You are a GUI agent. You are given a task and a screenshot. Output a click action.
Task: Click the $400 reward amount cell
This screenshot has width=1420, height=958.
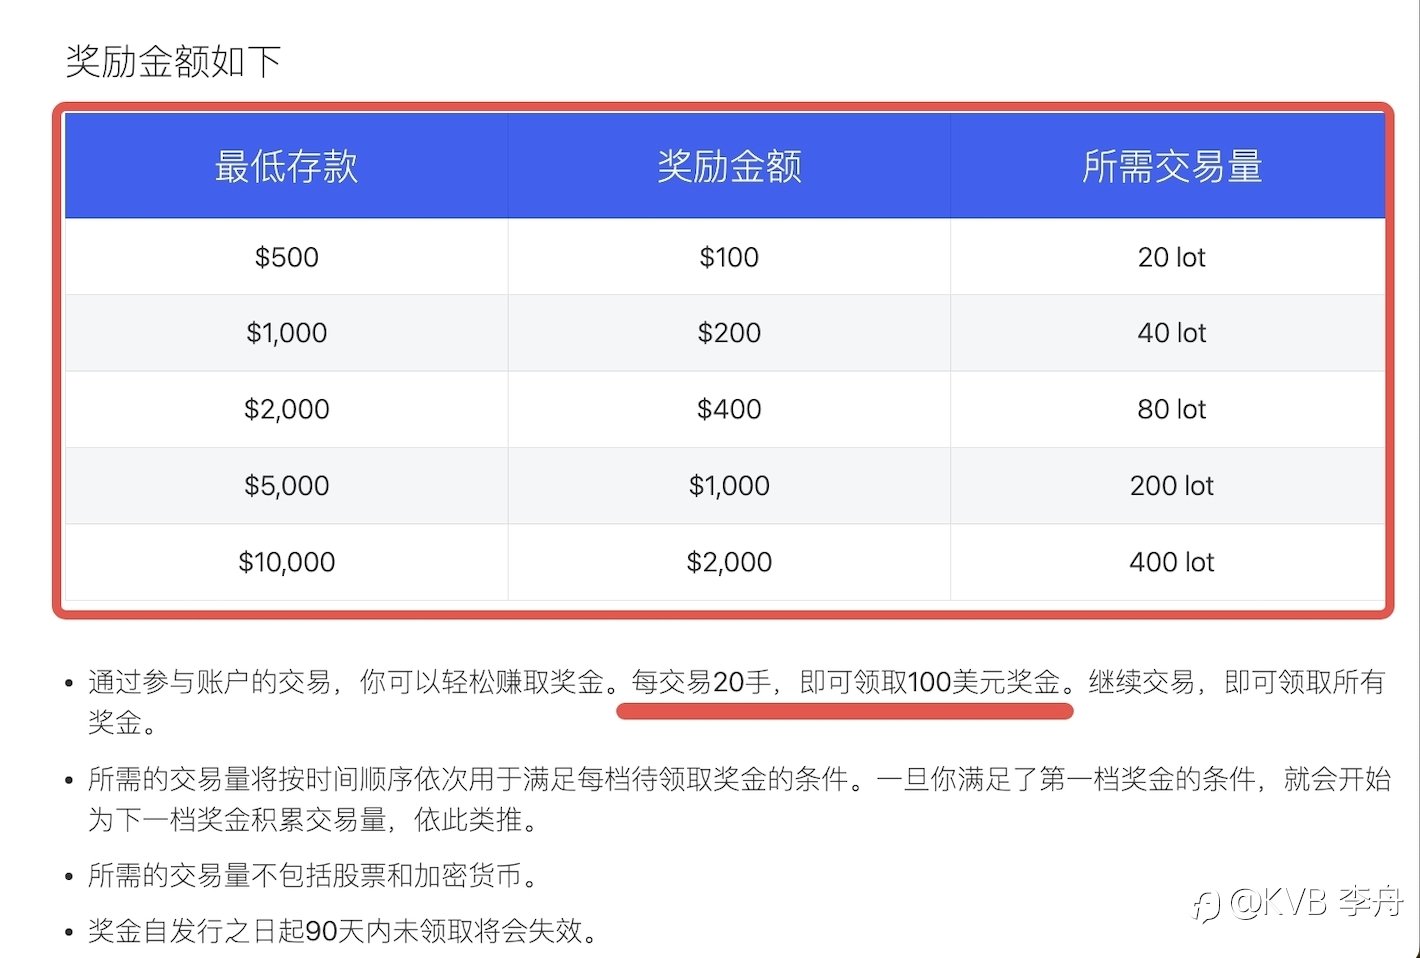[x=729, y=409]
